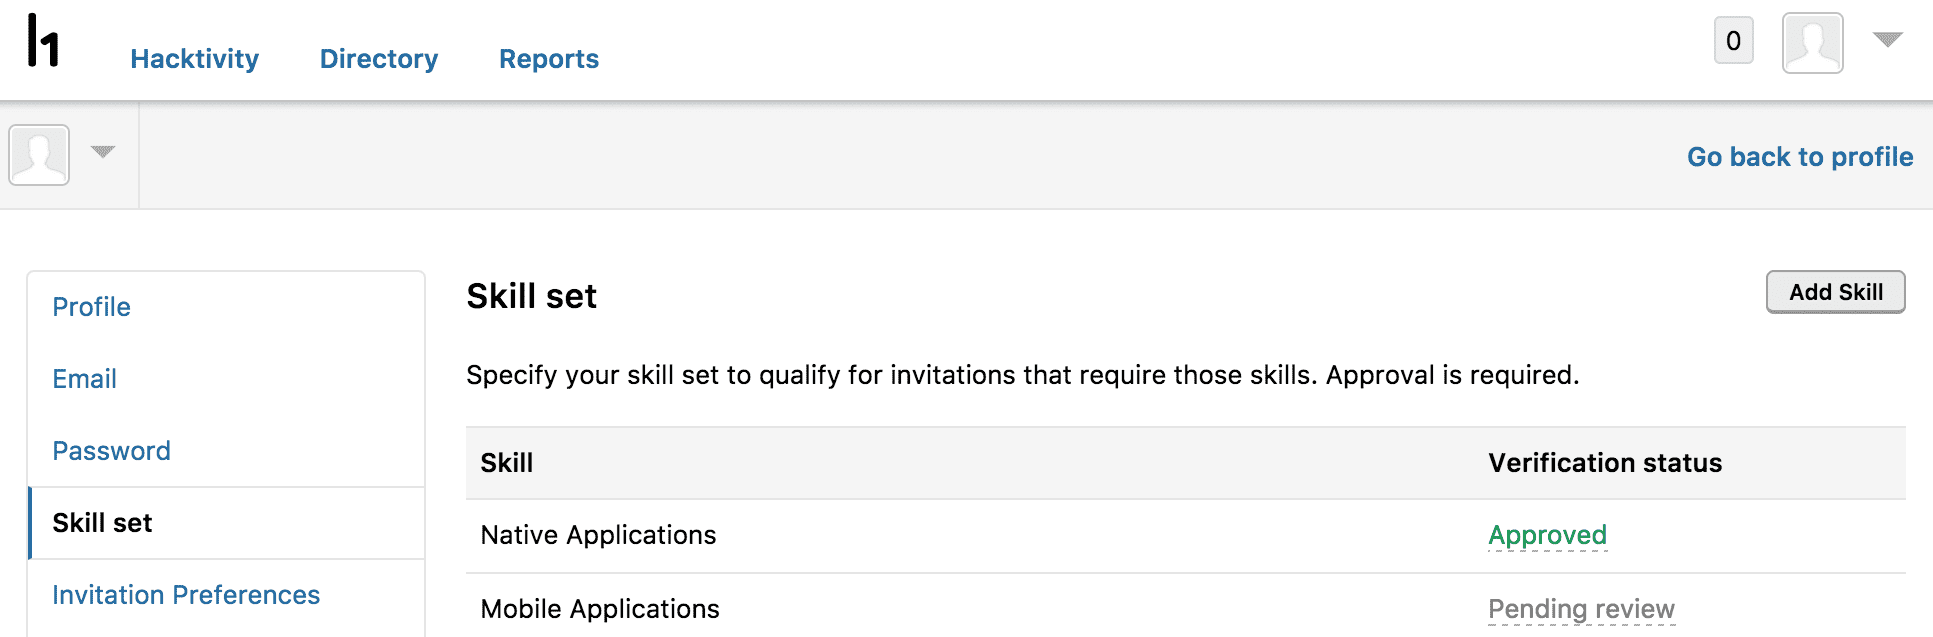Click the Pending review status
Image resolution: width=1933 pixels, height=637 pixels.
click(1580, 609)
